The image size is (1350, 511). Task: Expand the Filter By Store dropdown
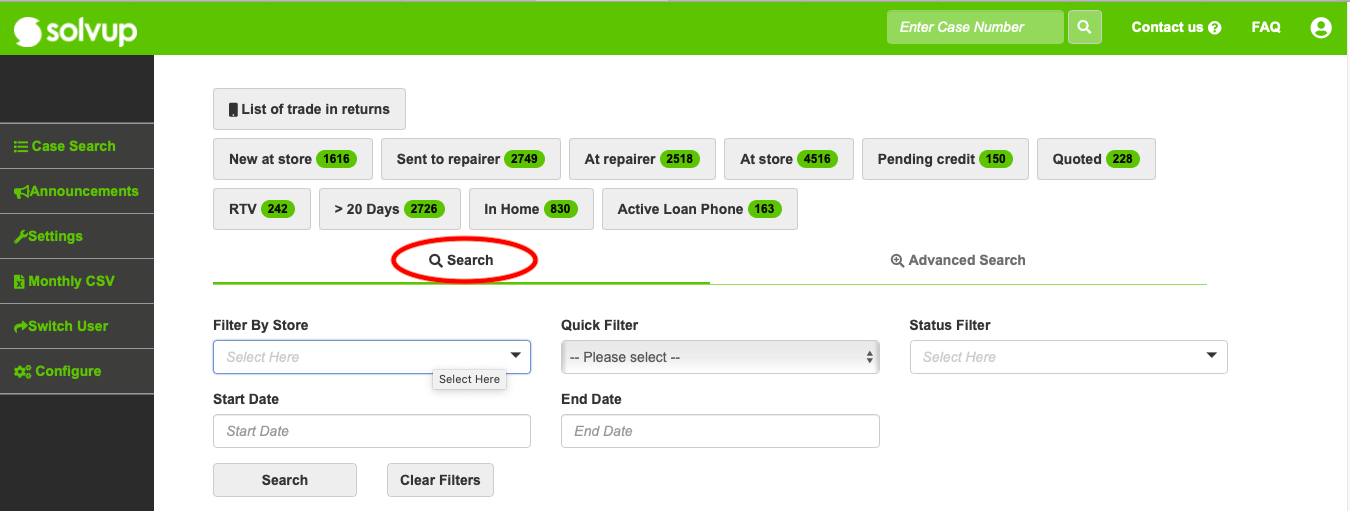pyautogui.click(x=372, y=357)
